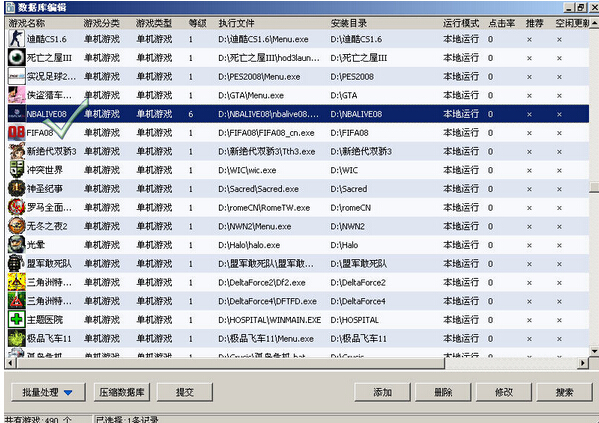Viewport: 599px width, 423px height.
Task: Click the 侠盗猎车 game icon
Action: pos(16,95)
